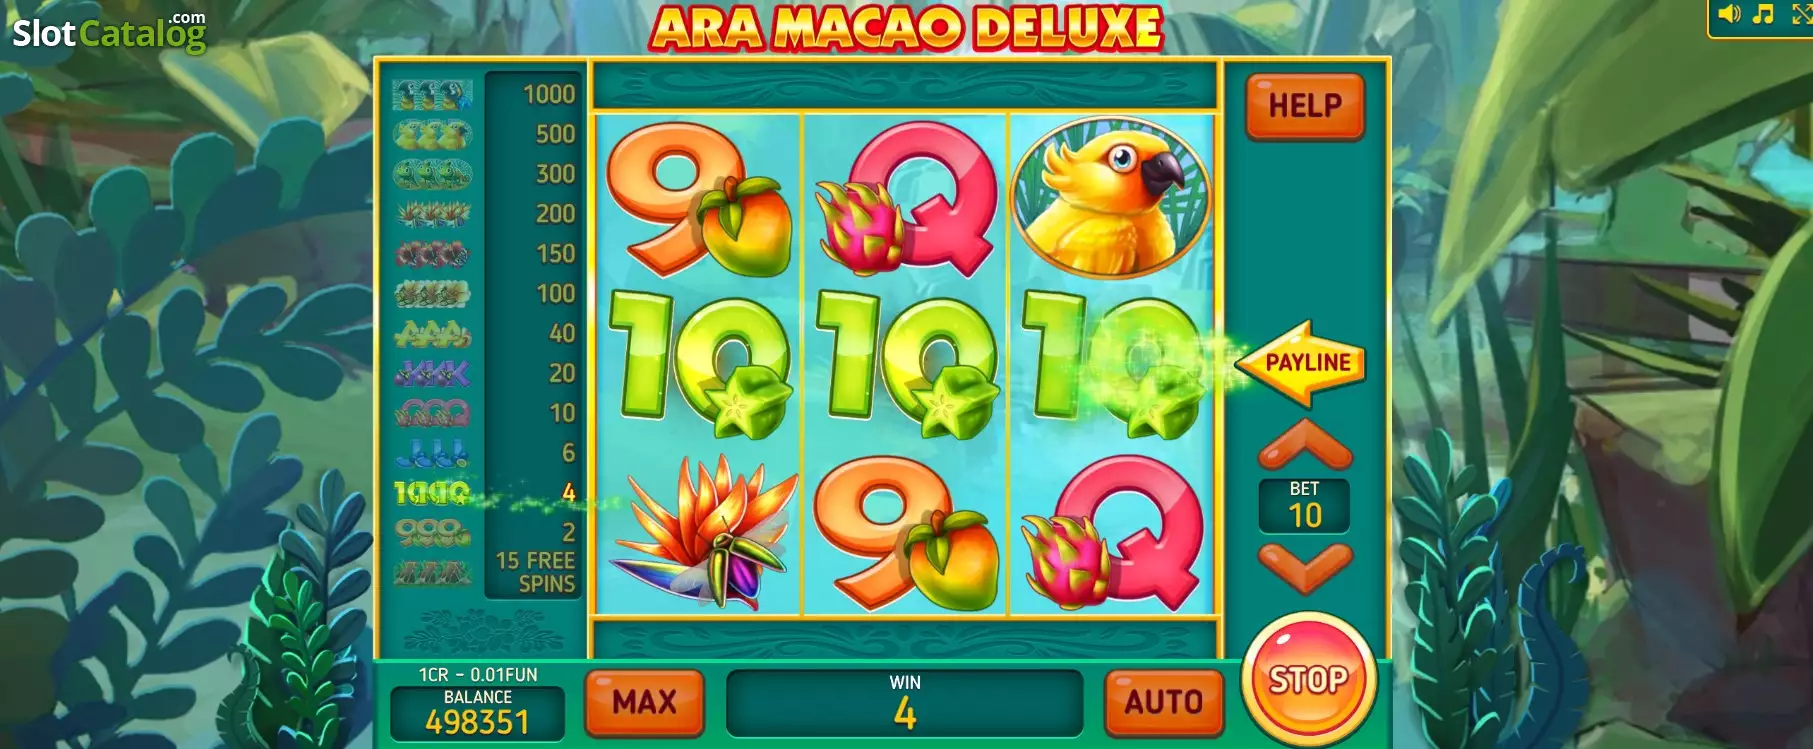
Task: Toggle fullscreen mode with arrows icon
Action: [1802, 14]
